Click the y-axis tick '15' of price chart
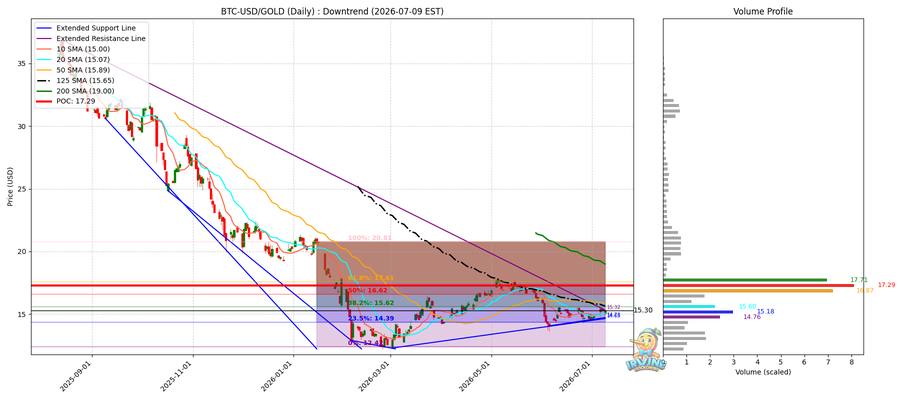The image size is (900, 400). click(x=23, y=314)
